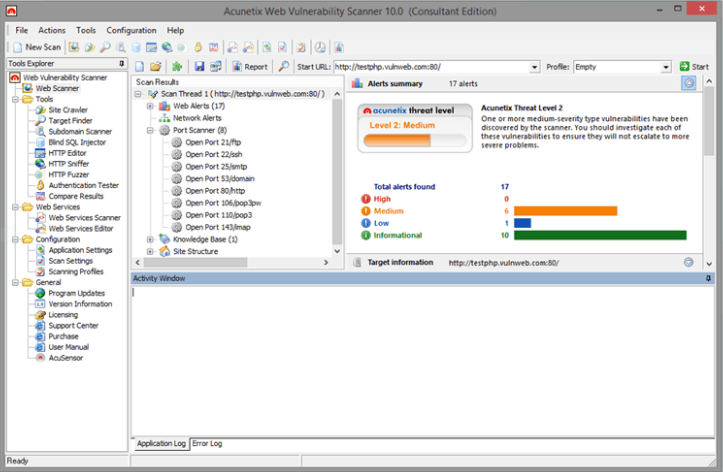Open the AcuSensor item under General

pyautogui.click(x=67, y=357)
